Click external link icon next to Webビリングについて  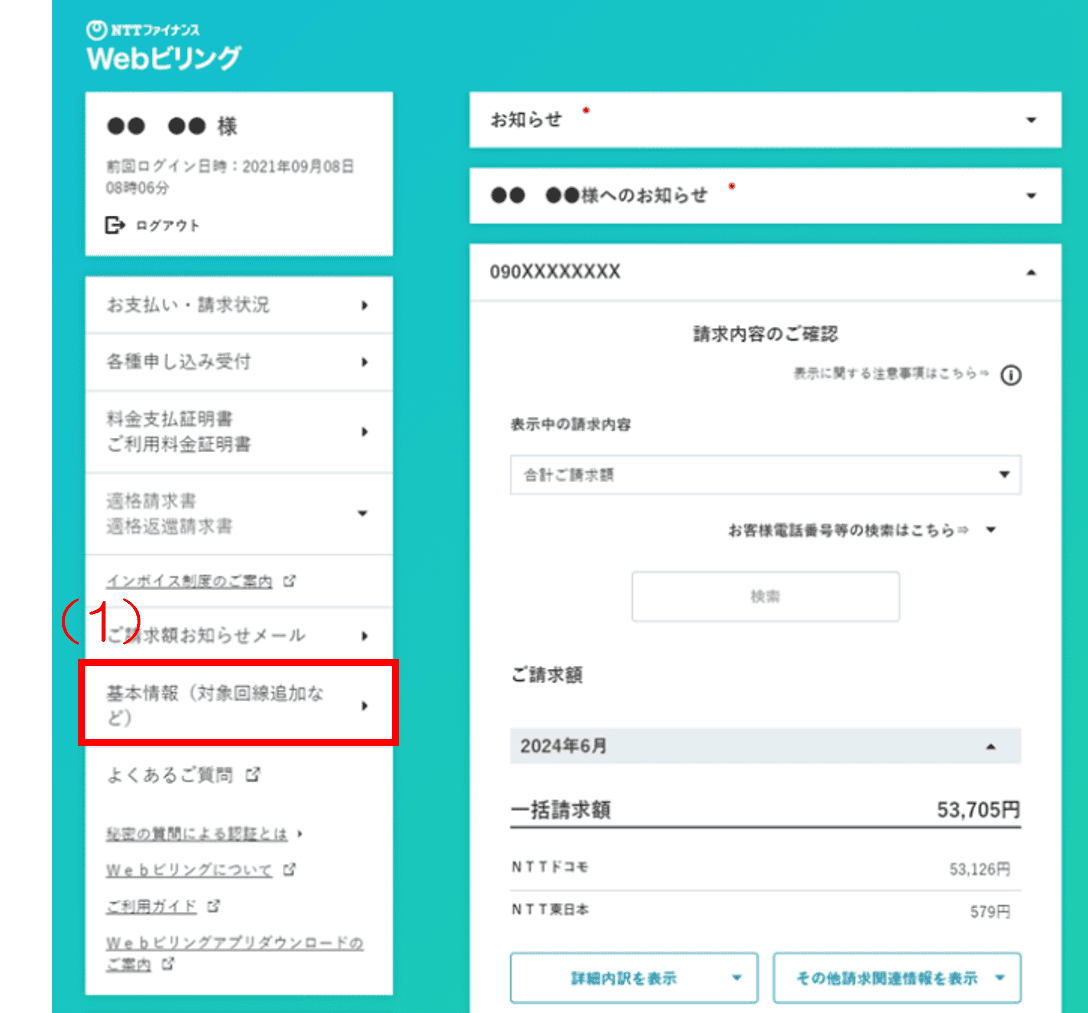(x=289, y=869)
